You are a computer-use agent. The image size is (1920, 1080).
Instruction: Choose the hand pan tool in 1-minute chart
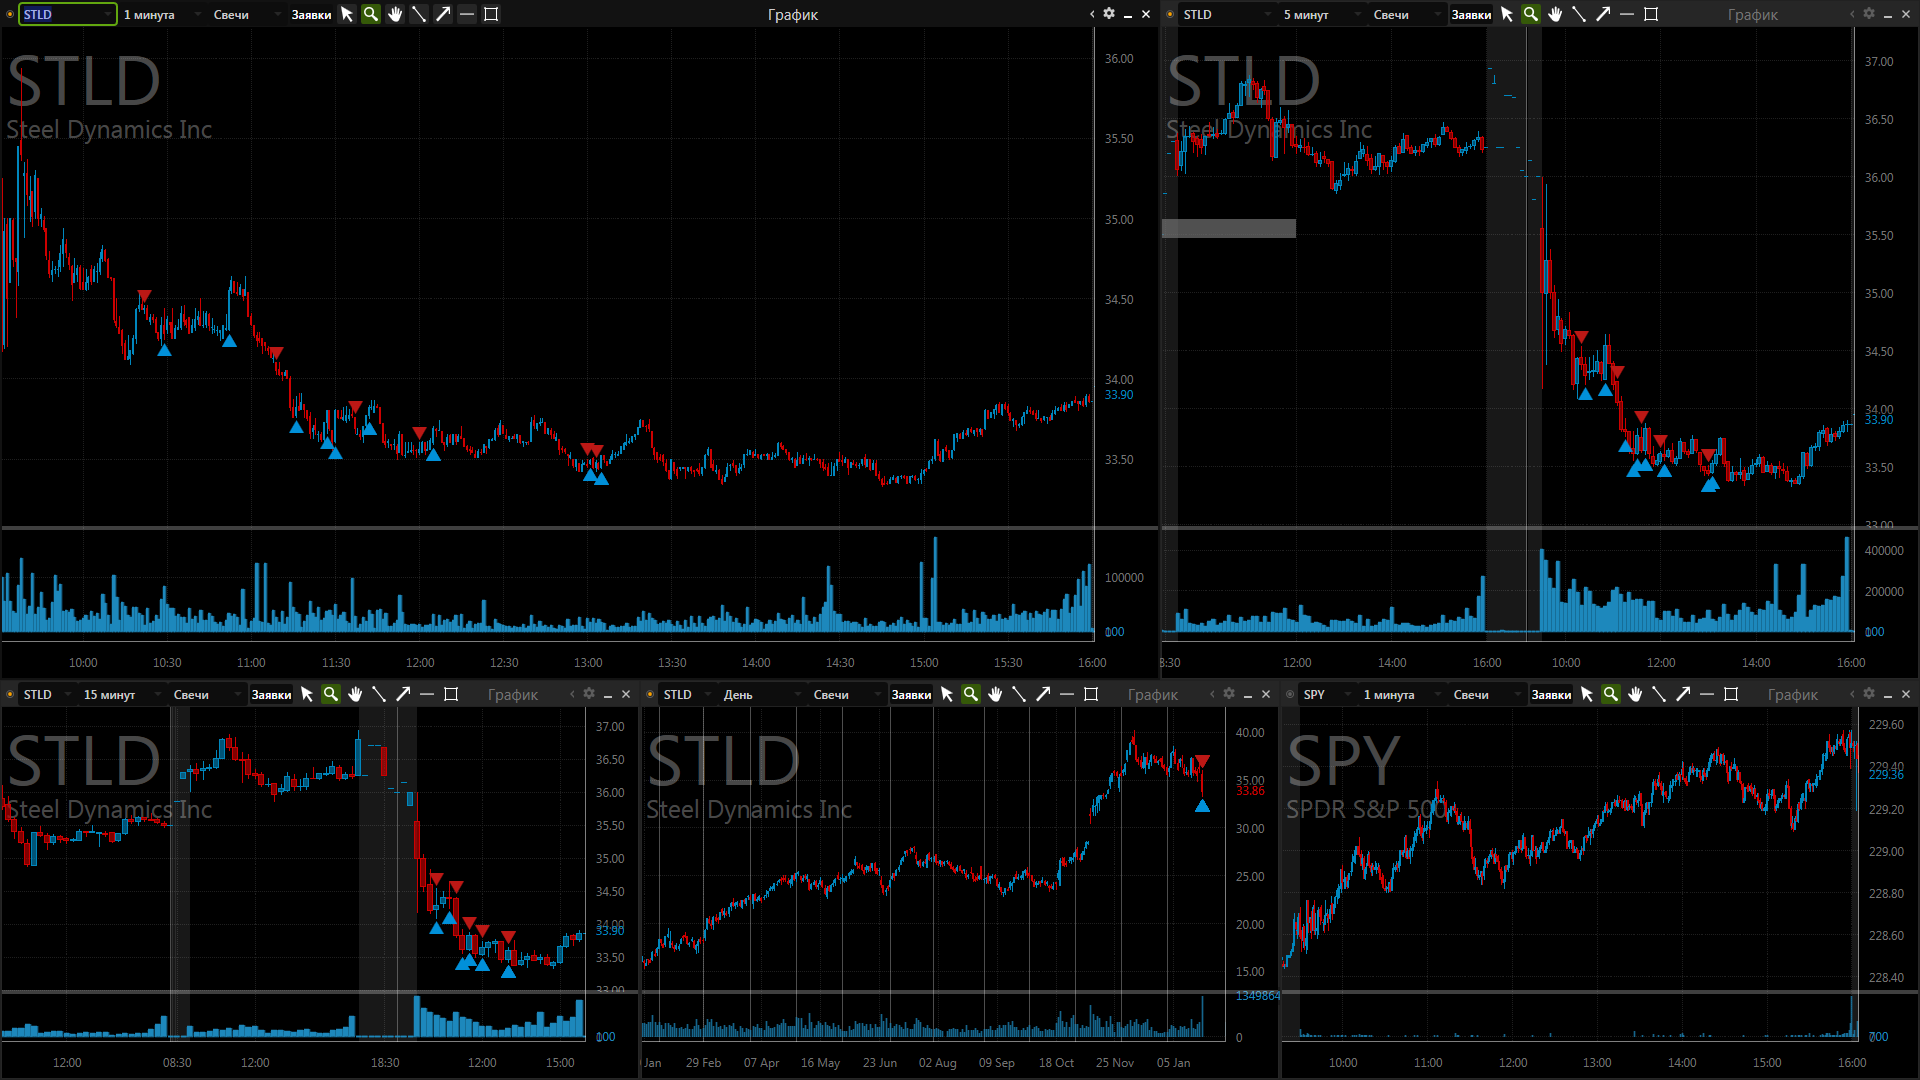point(395,14)
